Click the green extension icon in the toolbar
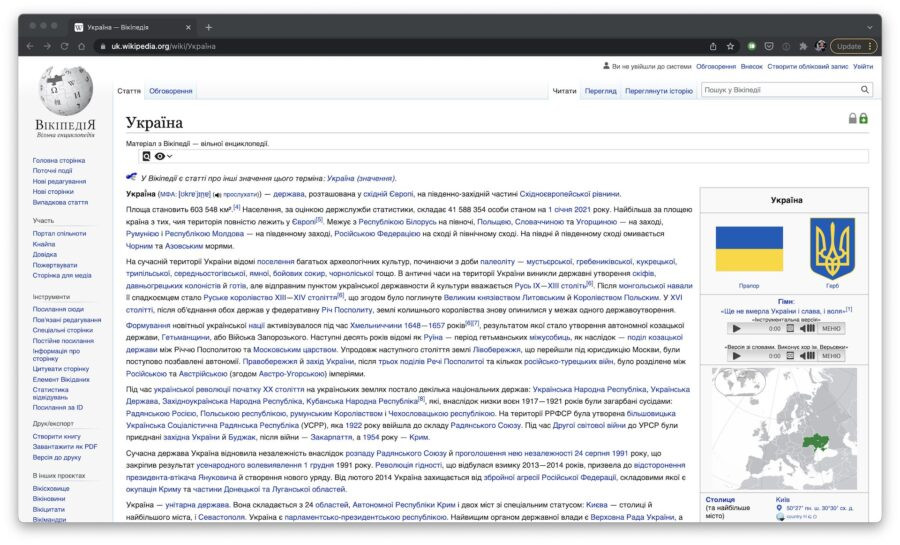 [x=751, y=46]
